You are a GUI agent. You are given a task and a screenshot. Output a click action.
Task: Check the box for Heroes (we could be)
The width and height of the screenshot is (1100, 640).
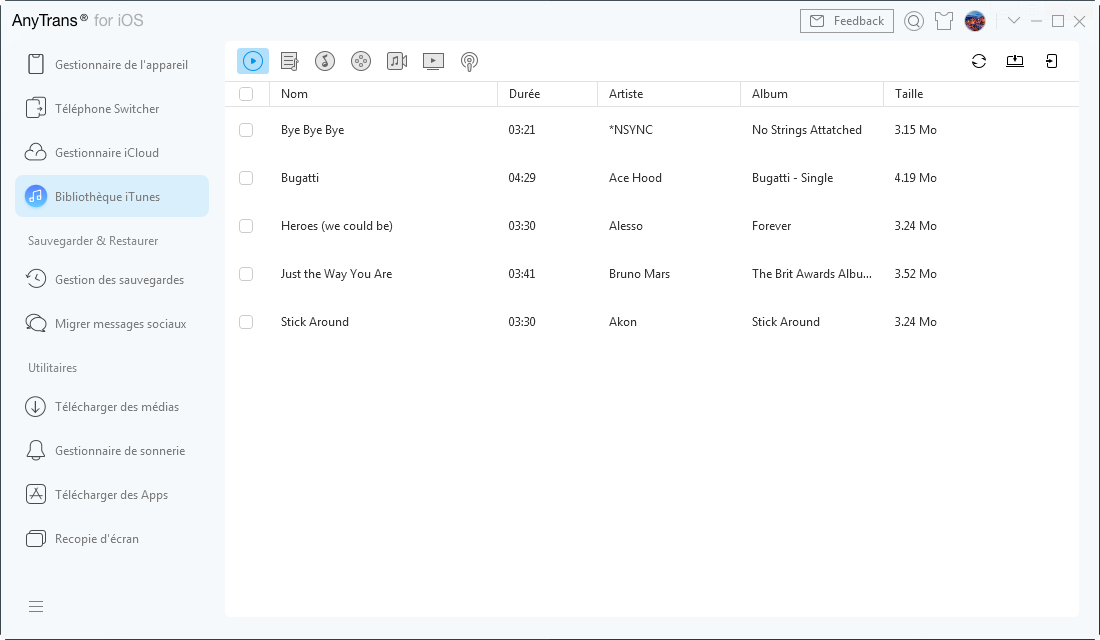pyautogui.click(x=246, y=226)
